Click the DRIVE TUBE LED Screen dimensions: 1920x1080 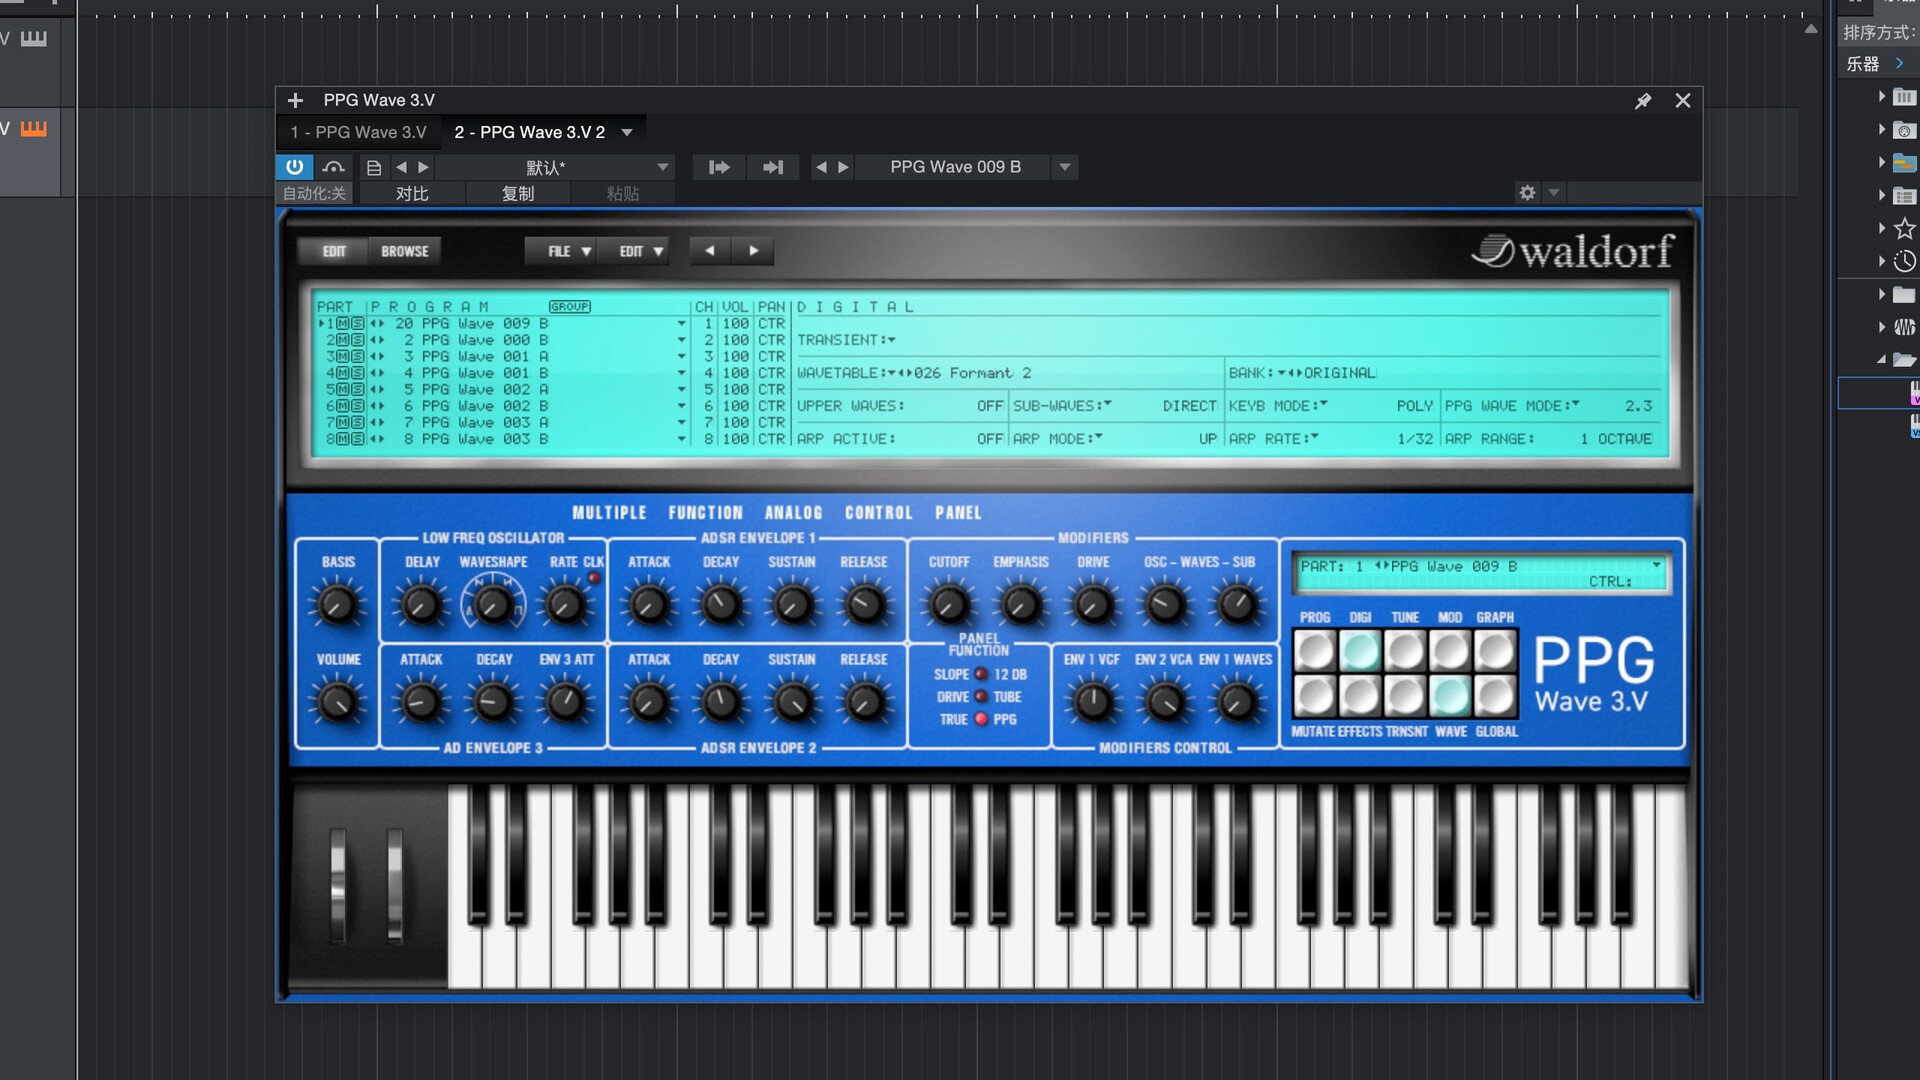pyautogui.click(x=981, y=697)
